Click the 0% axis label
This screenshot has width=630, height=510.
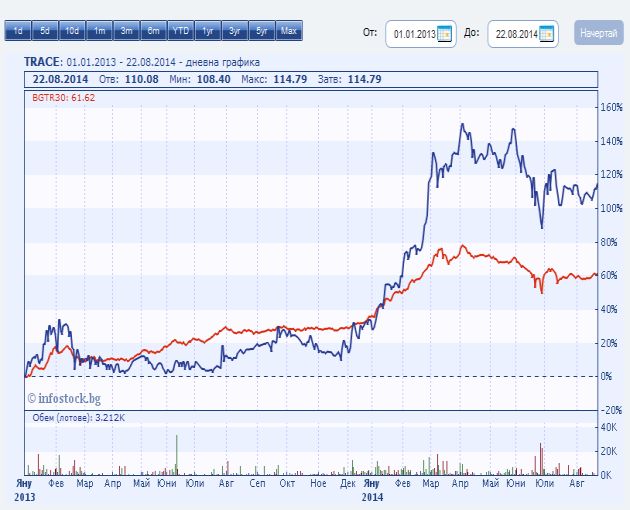pyautogui.click(x=607, y=377)
